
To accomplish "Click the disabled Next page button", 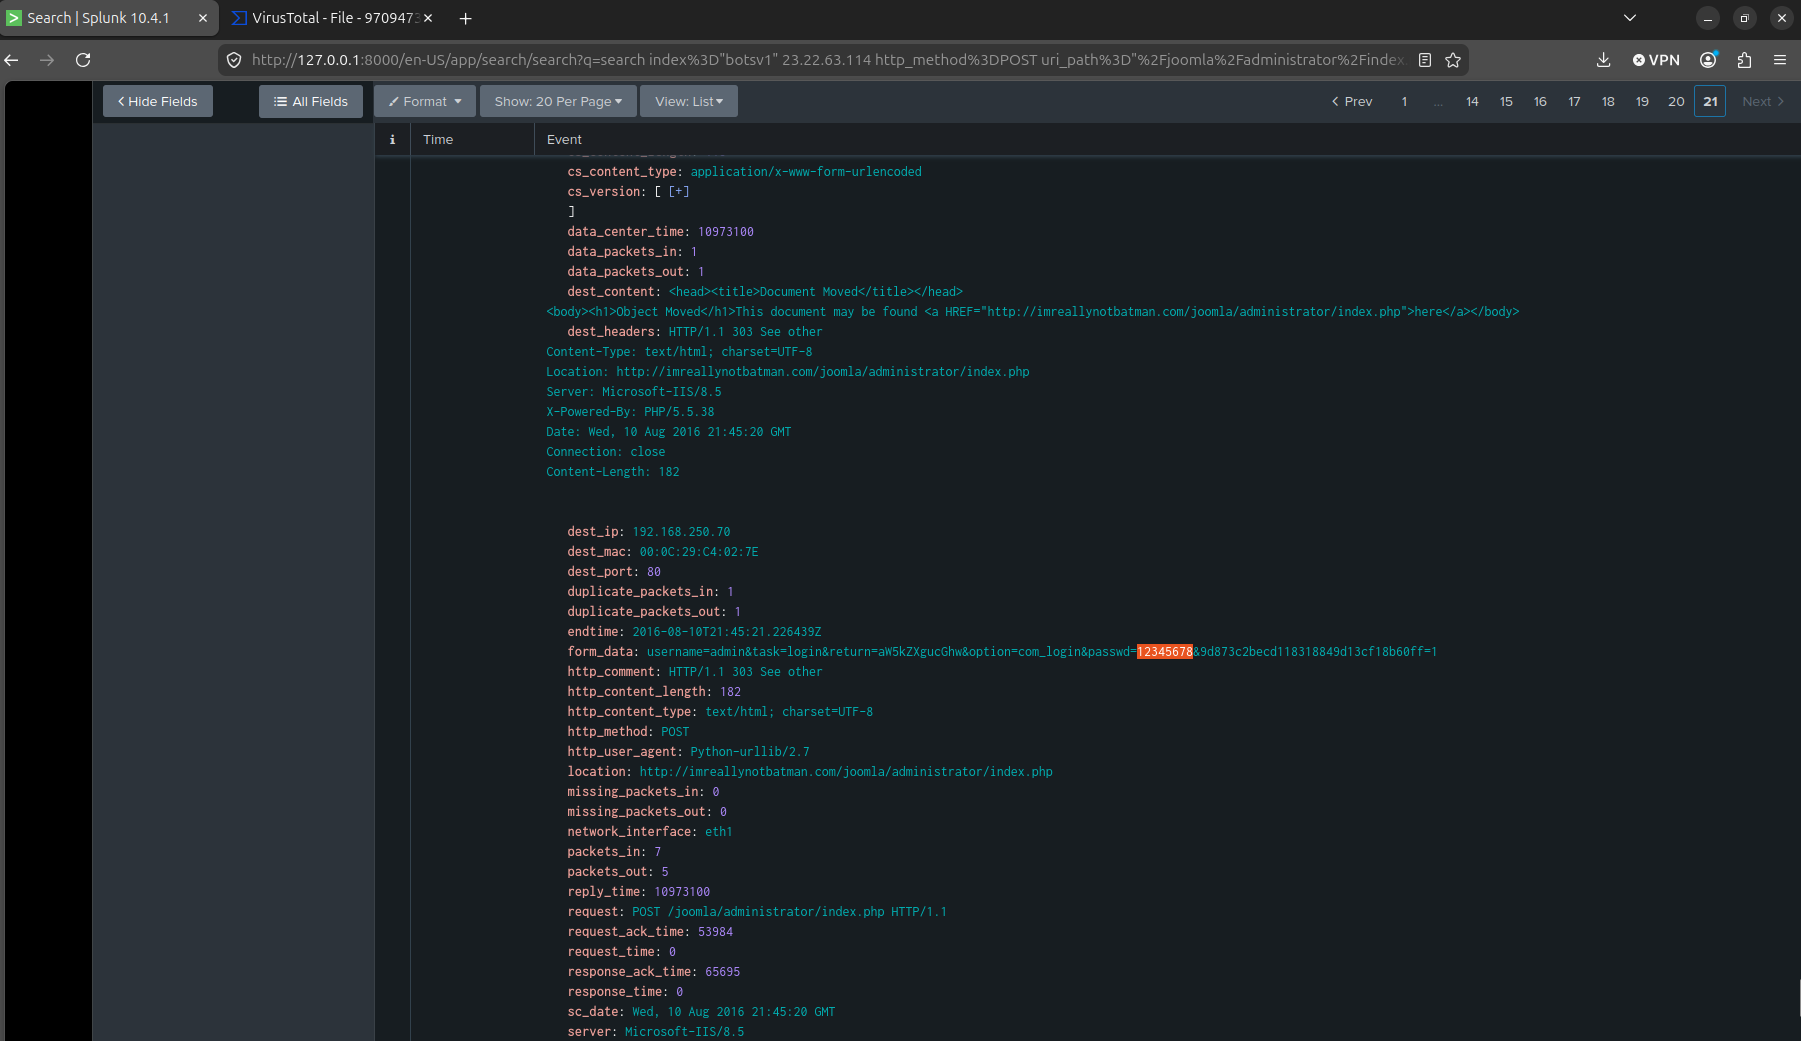I will [x=1762, y=101].
